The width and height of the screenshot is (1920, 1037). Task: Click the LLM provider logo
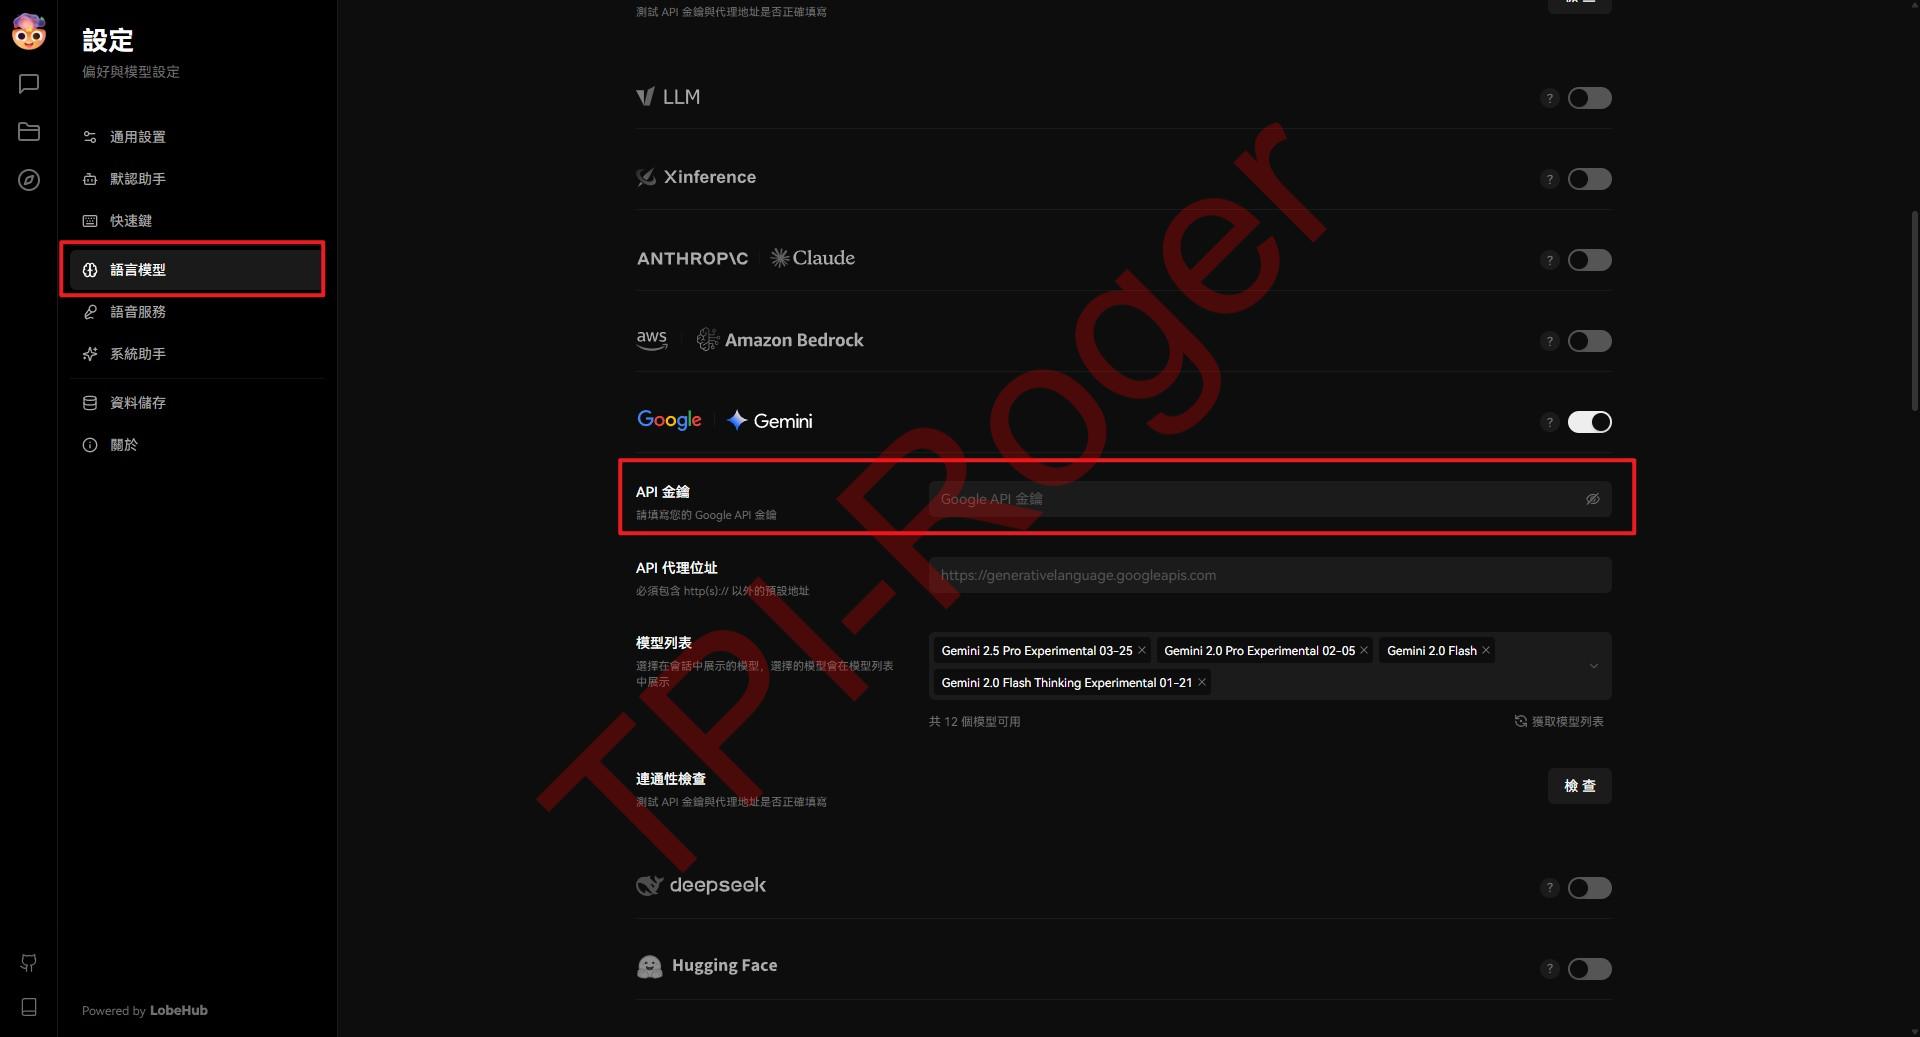tap(668, 97)
